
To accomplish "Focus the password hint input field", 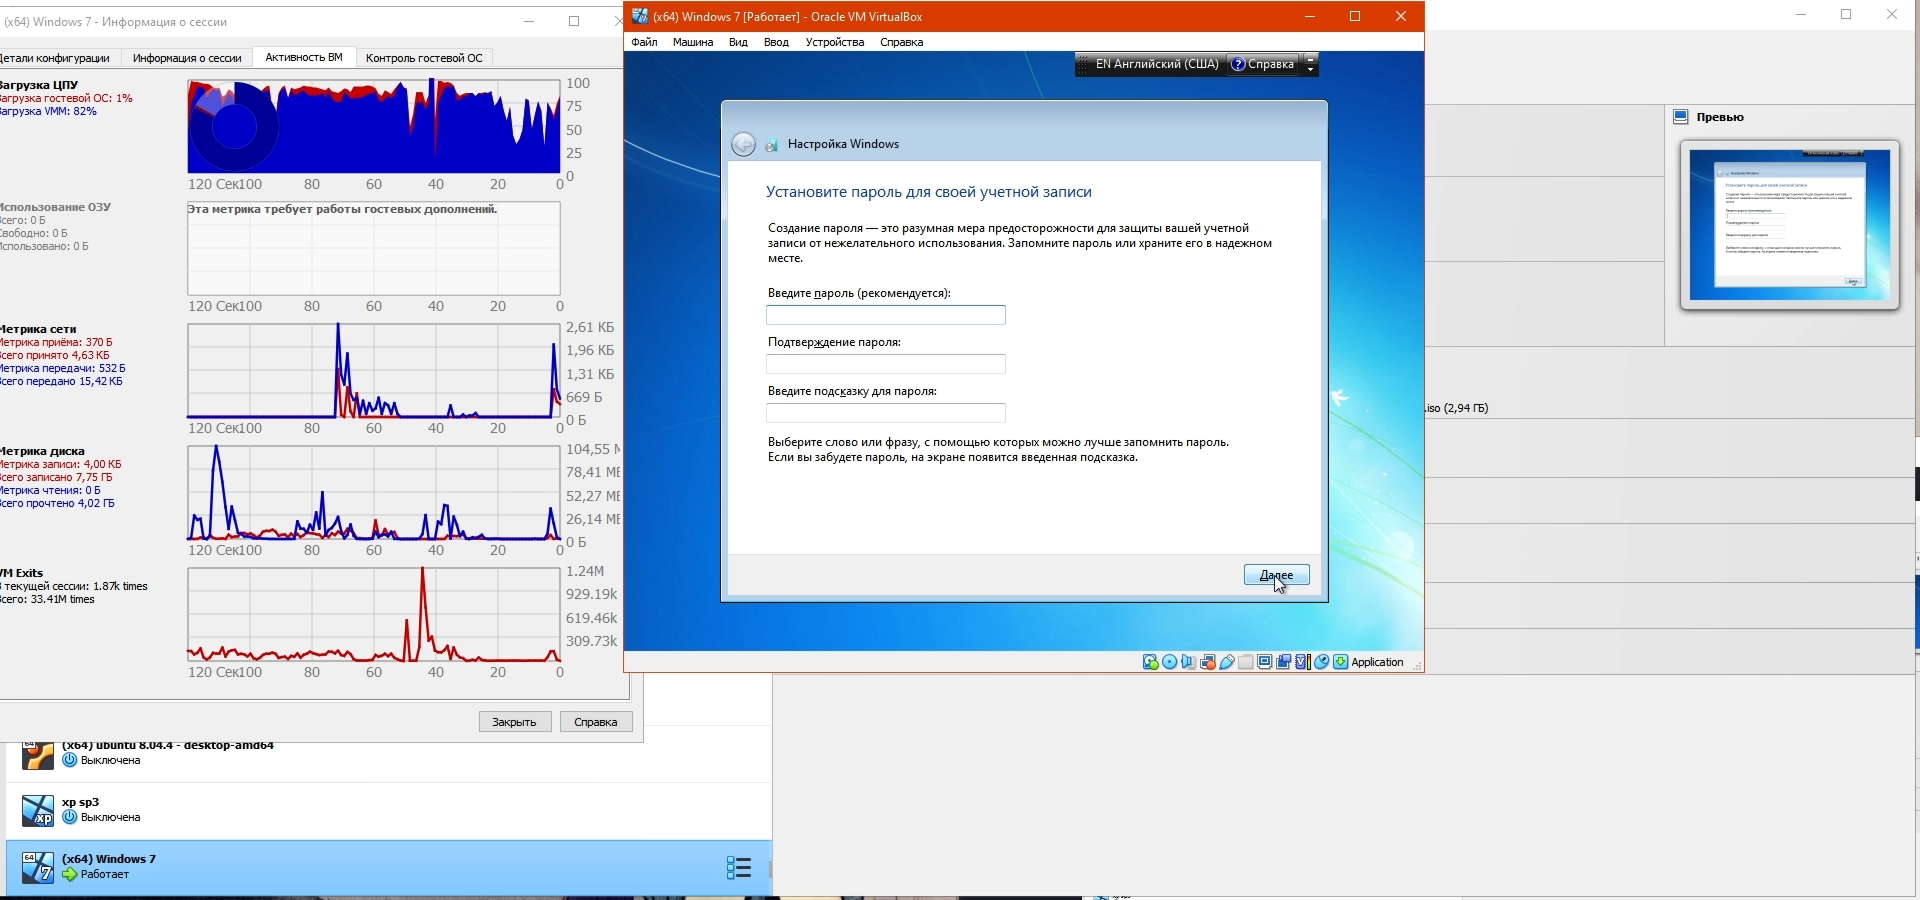I will 886,413.
